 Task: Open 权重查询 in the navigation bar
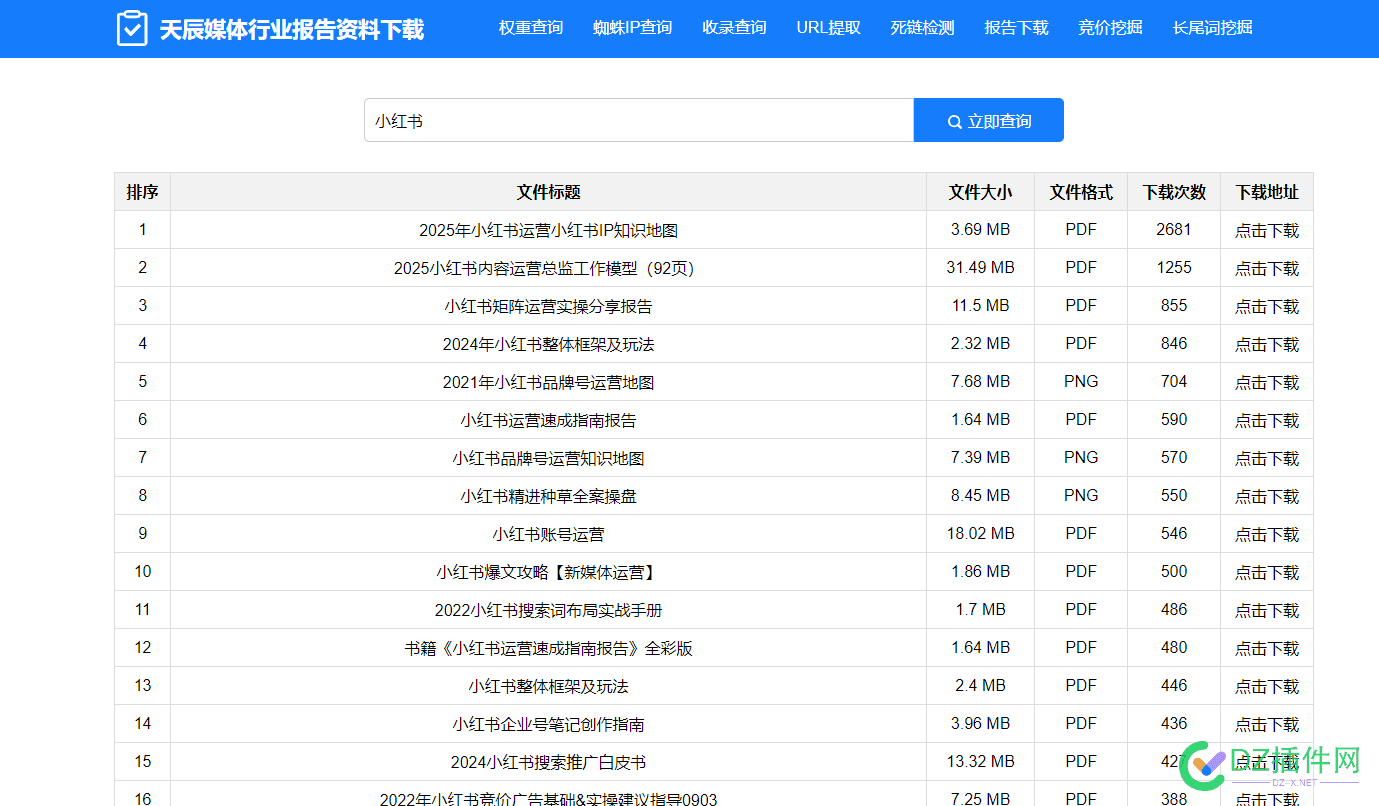click(x=531, y=28)
